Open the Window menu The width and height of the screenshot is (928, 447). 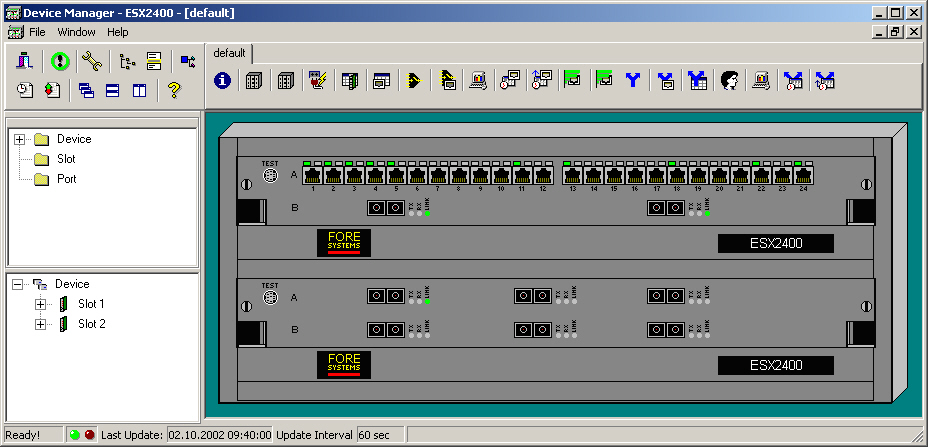tap(76, 32)
